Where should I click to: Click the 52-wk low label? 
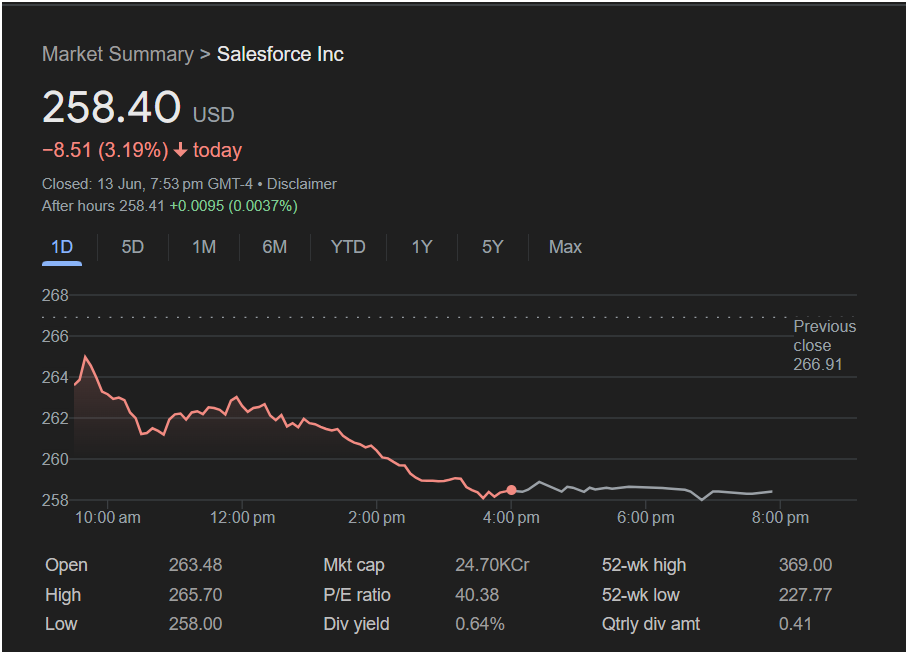[x=640, y=595]
